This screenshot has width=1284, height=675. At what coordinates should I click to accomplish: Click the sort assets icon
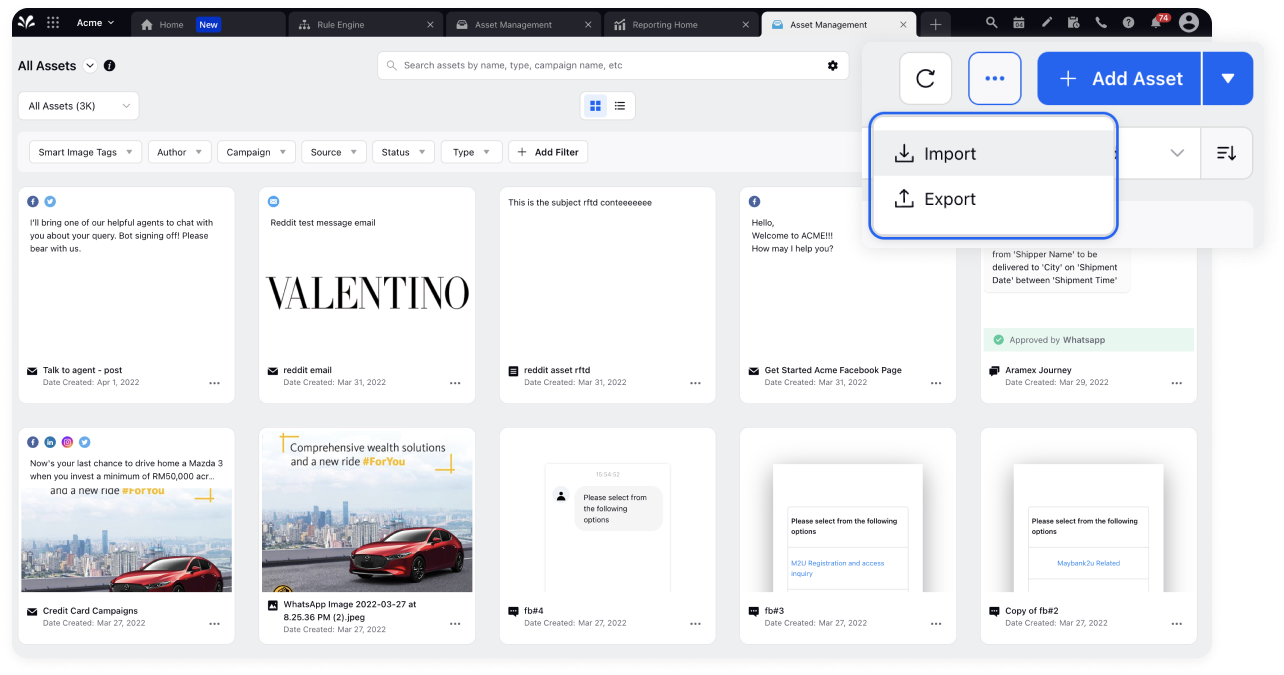(x=1226, y=153)
